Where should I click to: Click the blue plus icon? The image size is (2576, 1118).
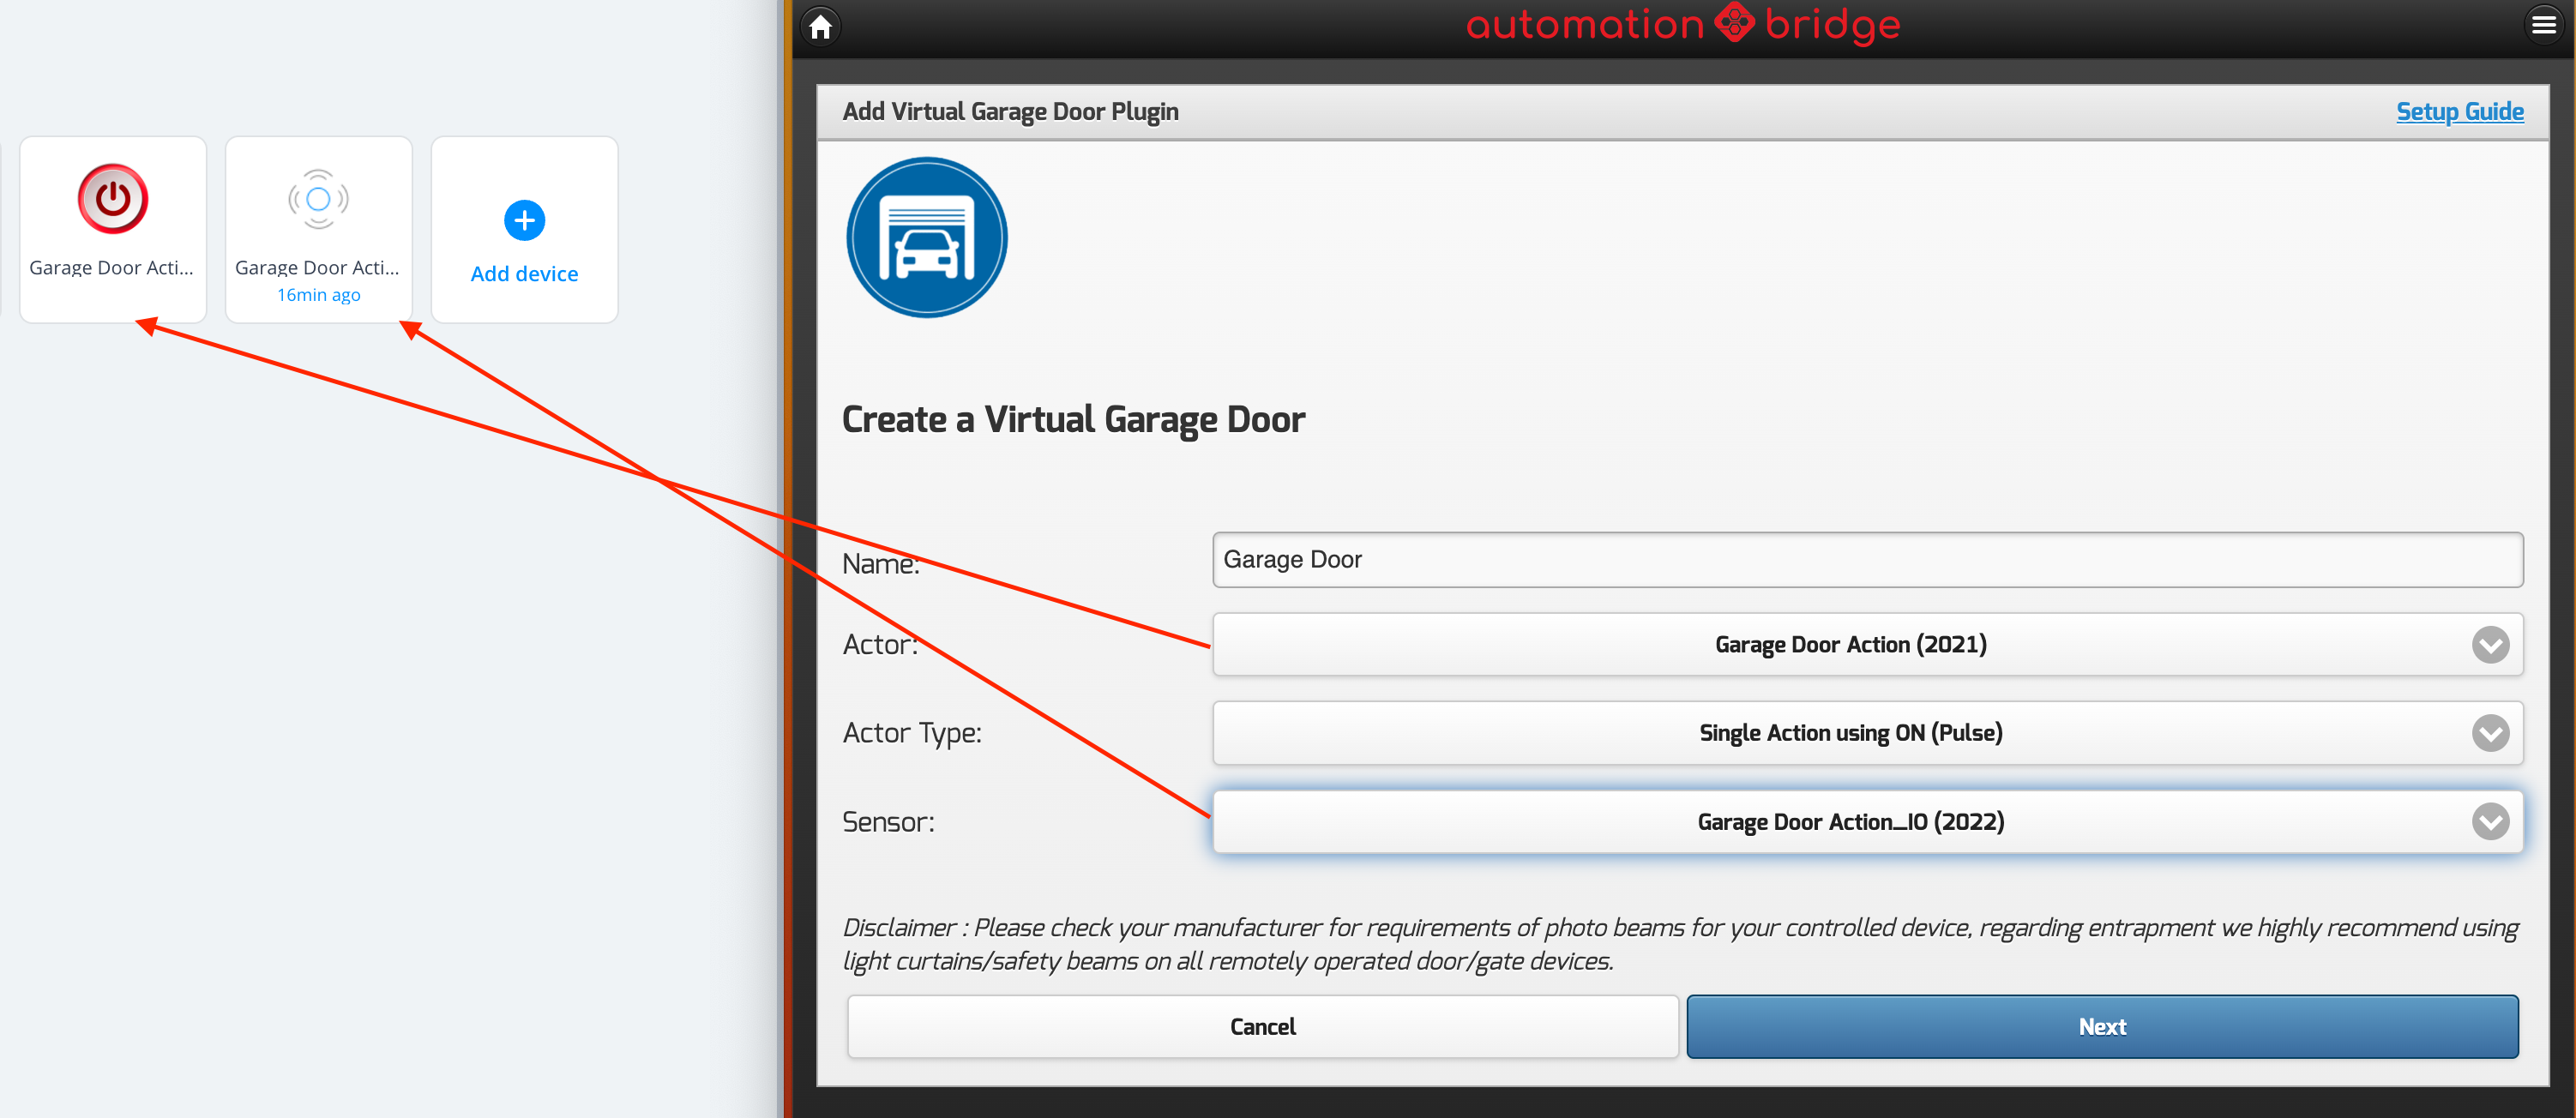pos(524,220)
